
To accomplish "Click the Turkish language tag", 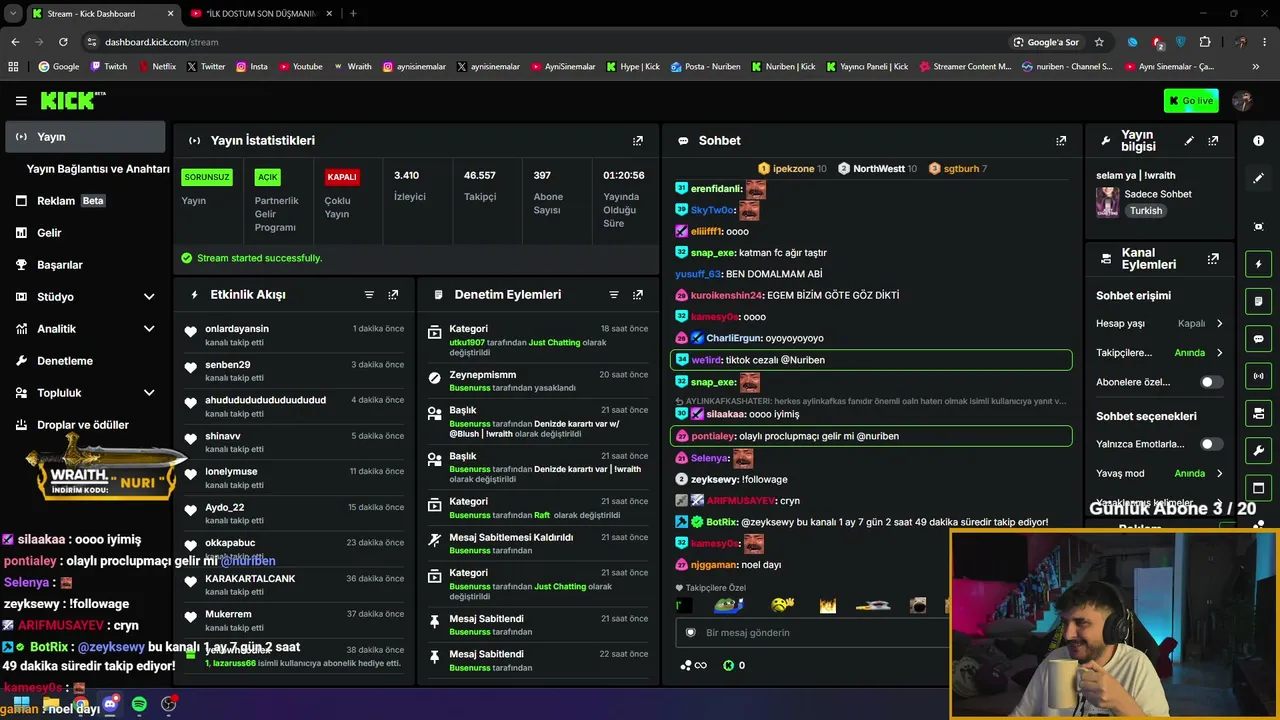I will point(1146,211).
